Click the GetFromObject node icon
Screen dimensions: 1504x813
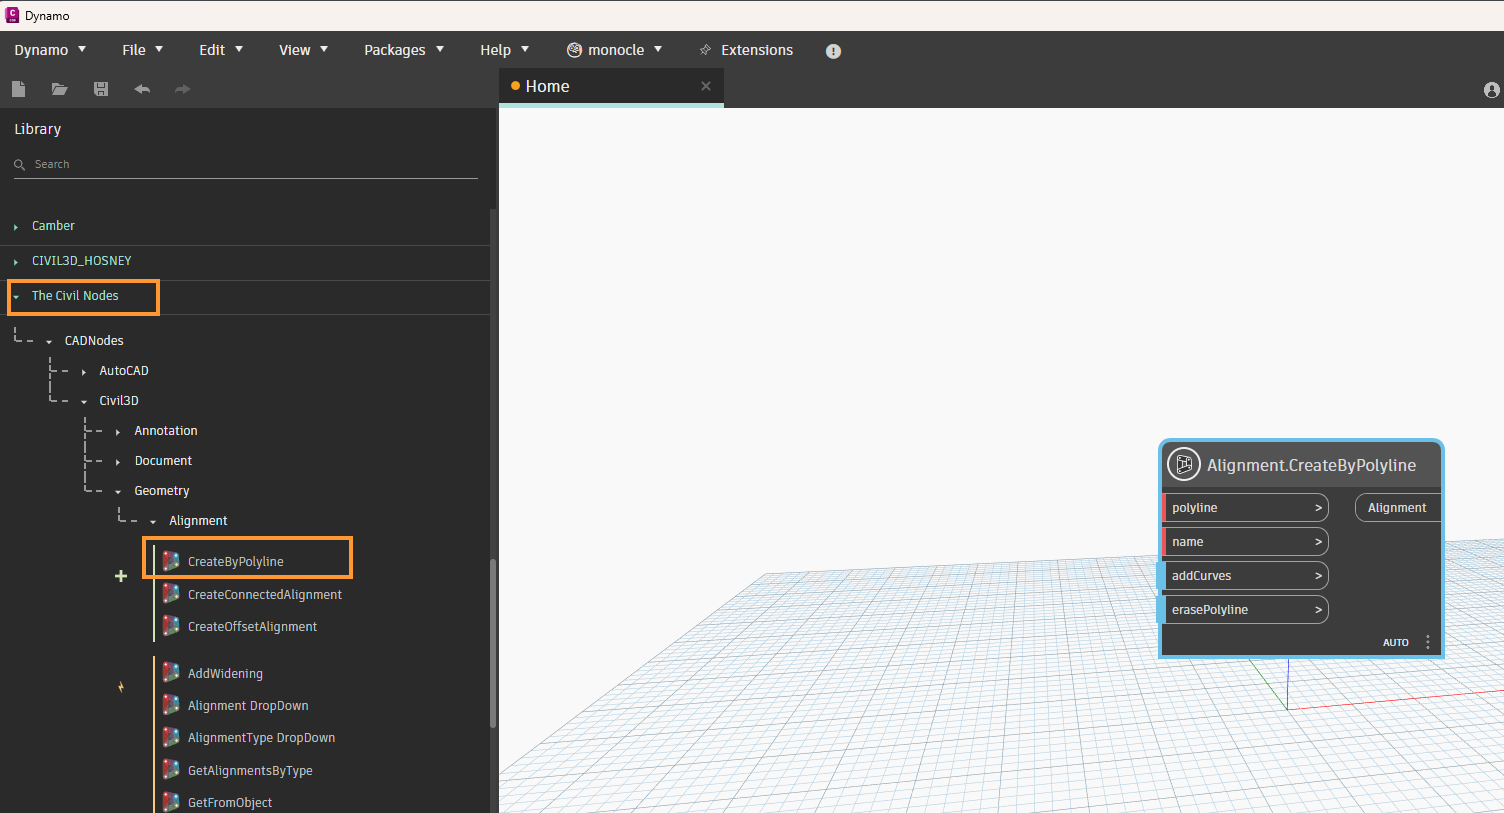point(171,802)
